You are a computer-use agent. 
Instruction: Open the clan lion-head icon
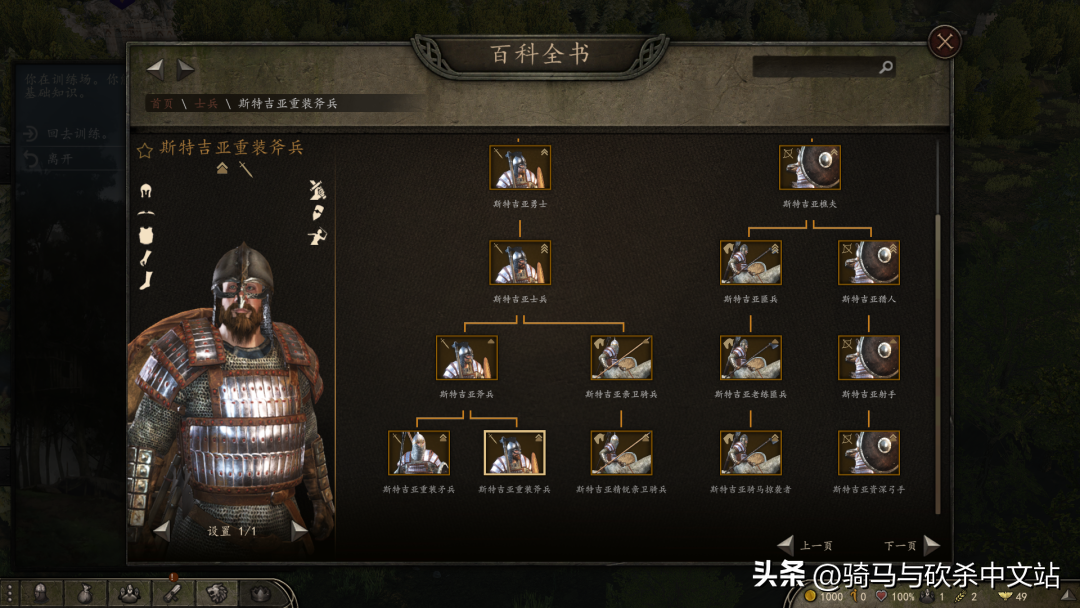pyautogui.click(x=216, y=593)
